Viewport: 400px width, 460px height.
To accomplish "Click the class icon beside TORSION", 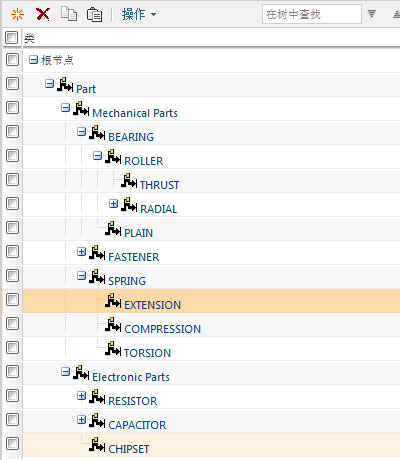I will click(113, 349).
